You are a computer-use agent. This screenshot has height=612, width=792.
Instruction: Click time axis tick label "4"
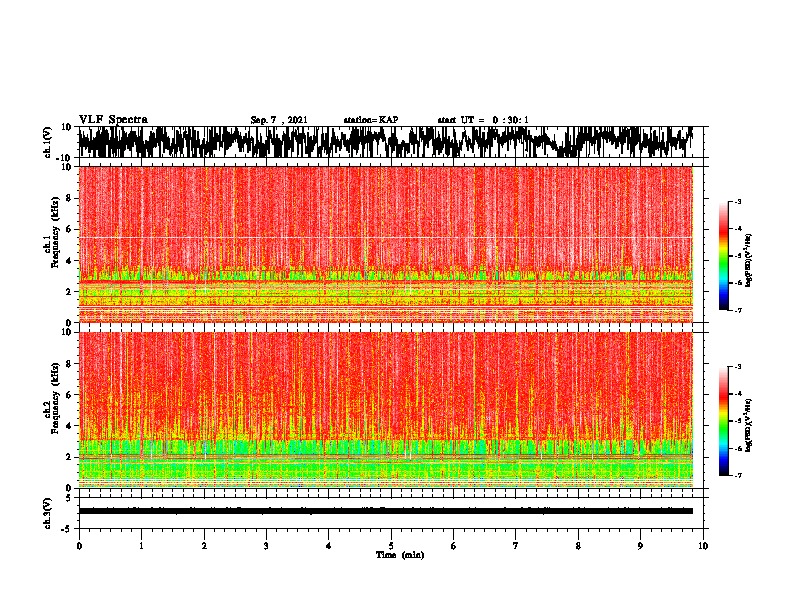(x=329, y=546)
